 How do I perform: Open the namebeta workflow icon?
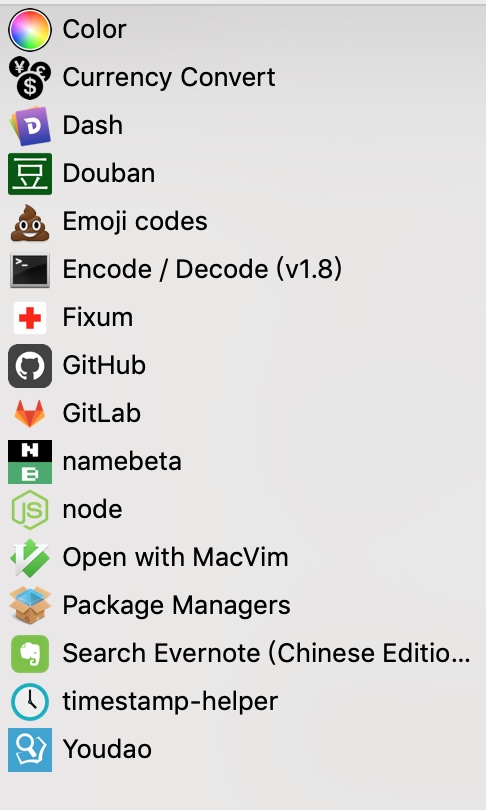(x=30, y=462)
